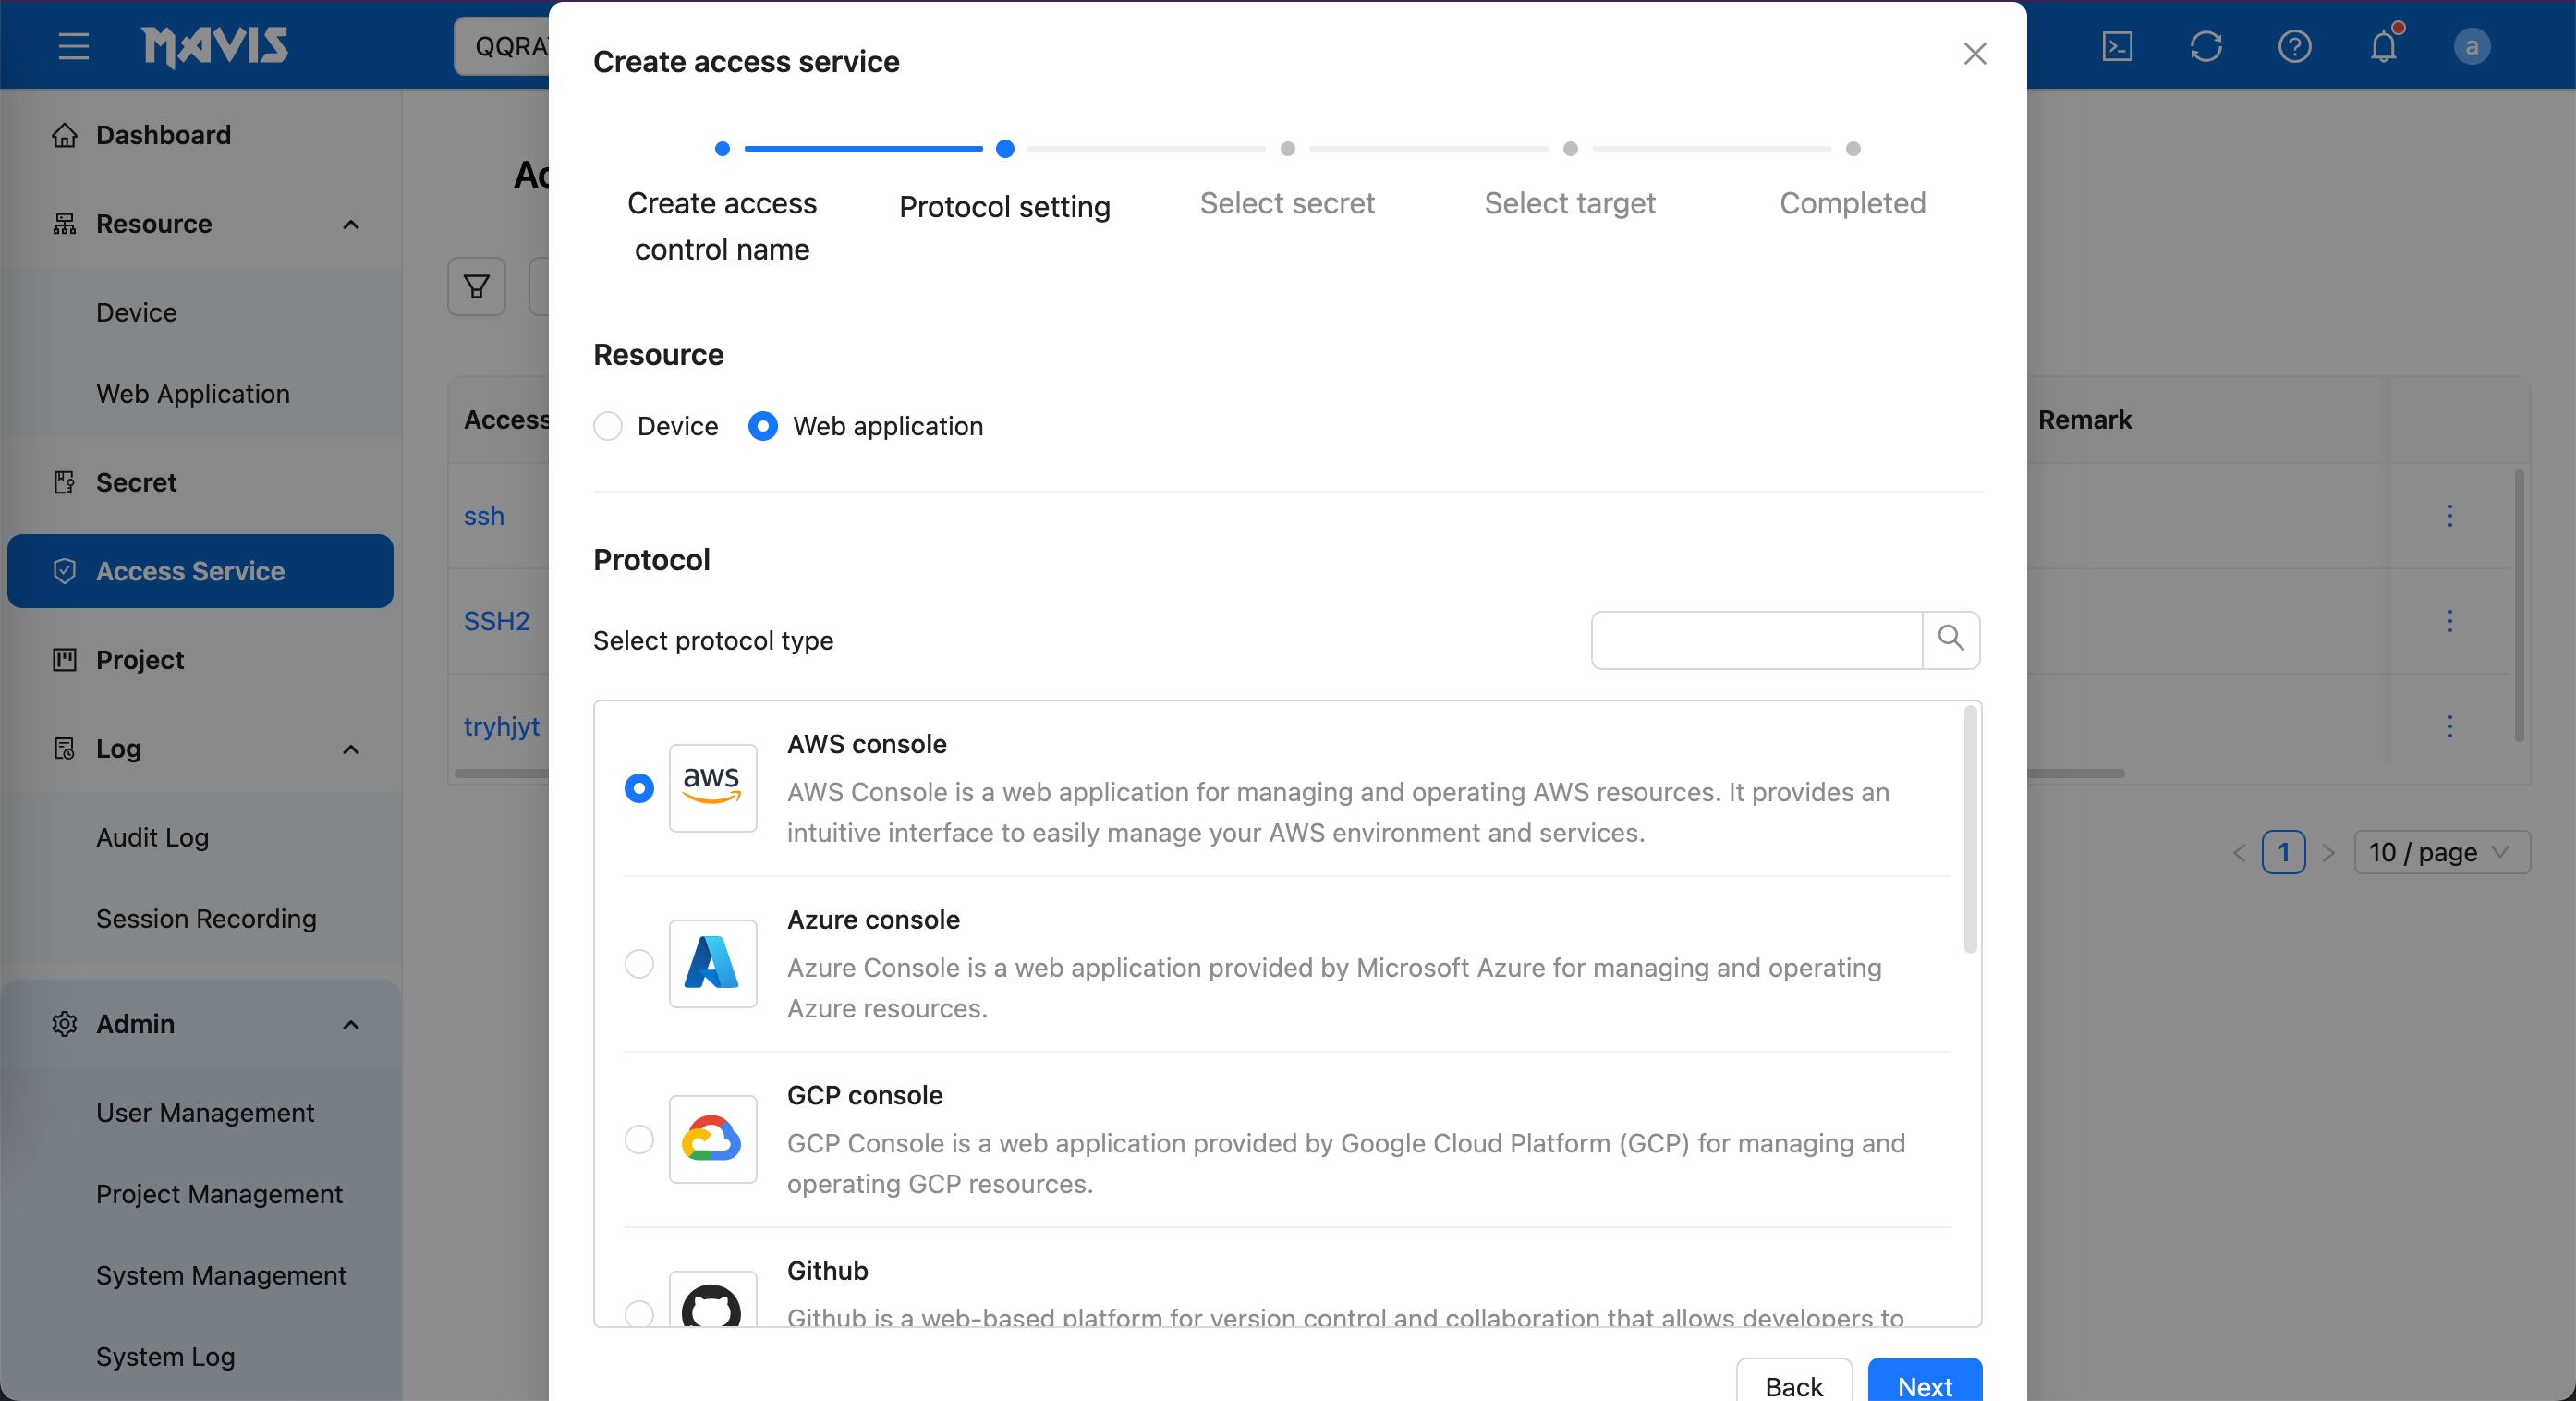Open the SSH2 access service link
Screen dimensions: 2576x1401
496,620
